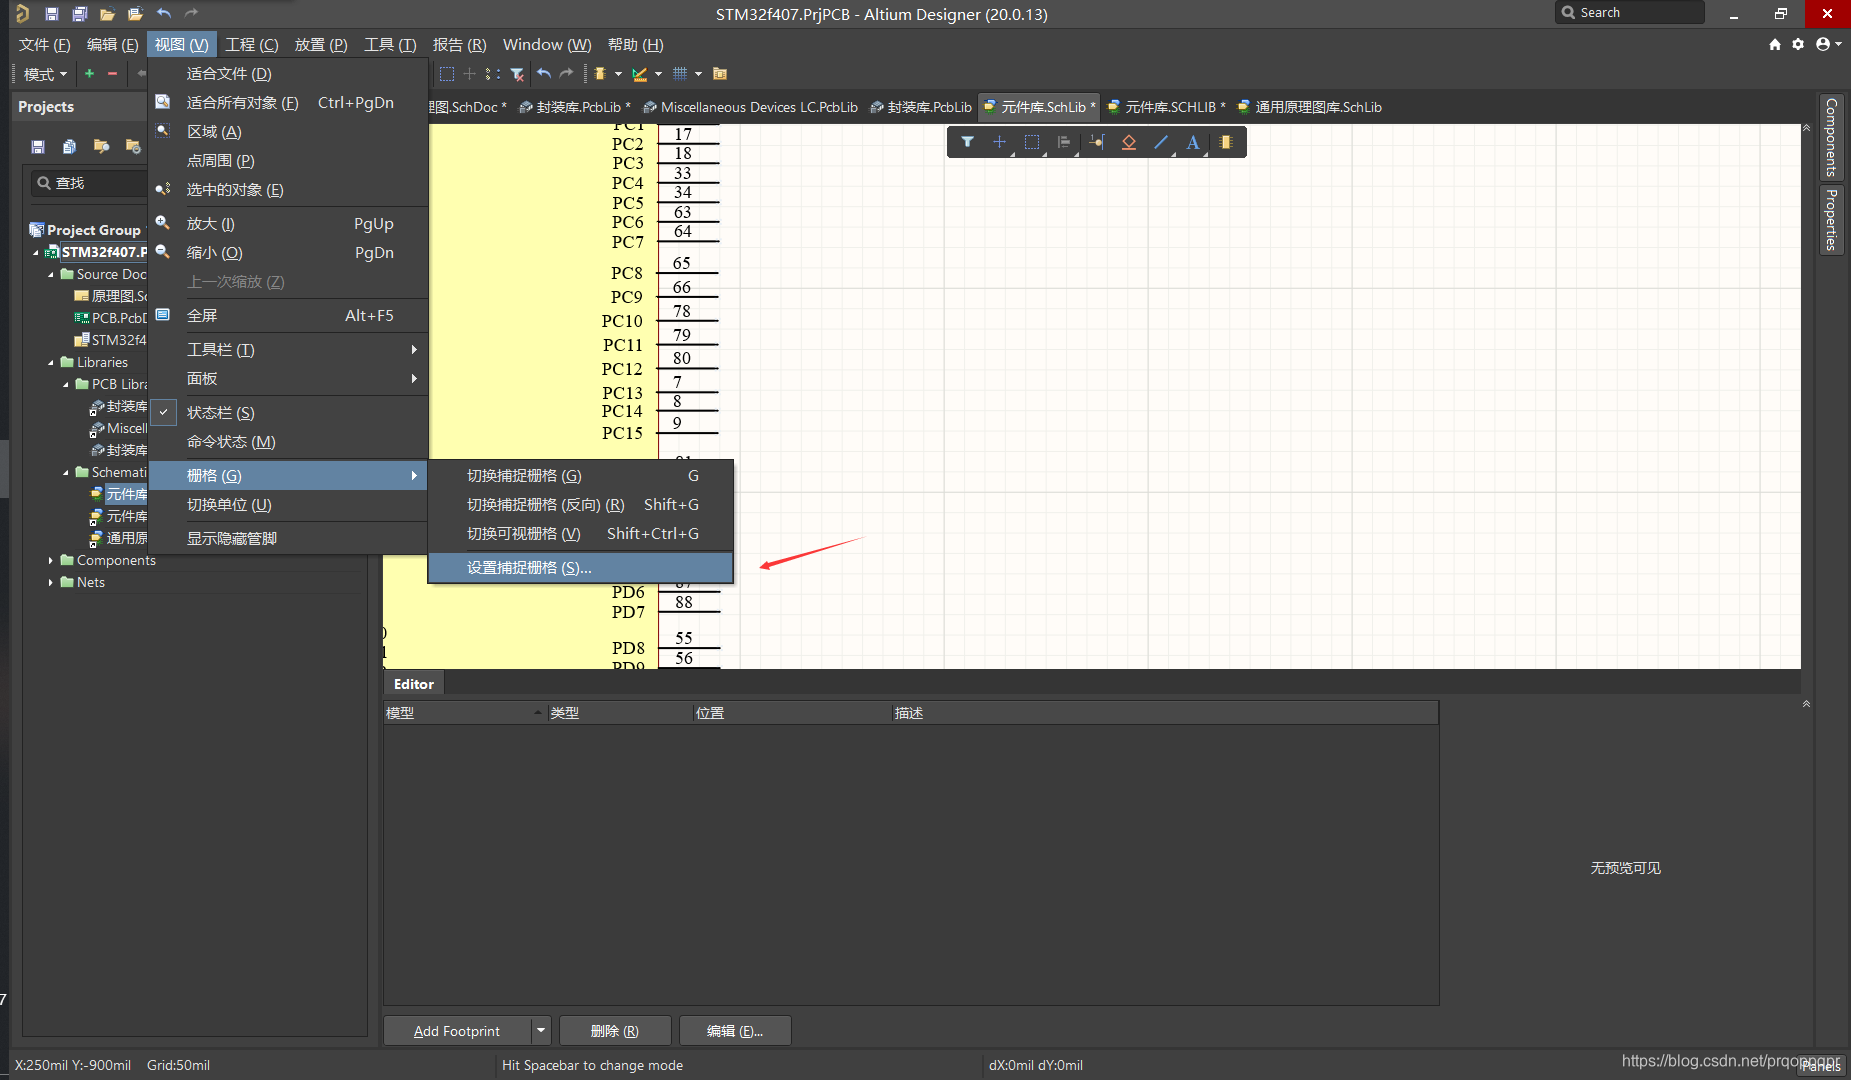Click the 编辑 (E)... button

(735, 1030)
